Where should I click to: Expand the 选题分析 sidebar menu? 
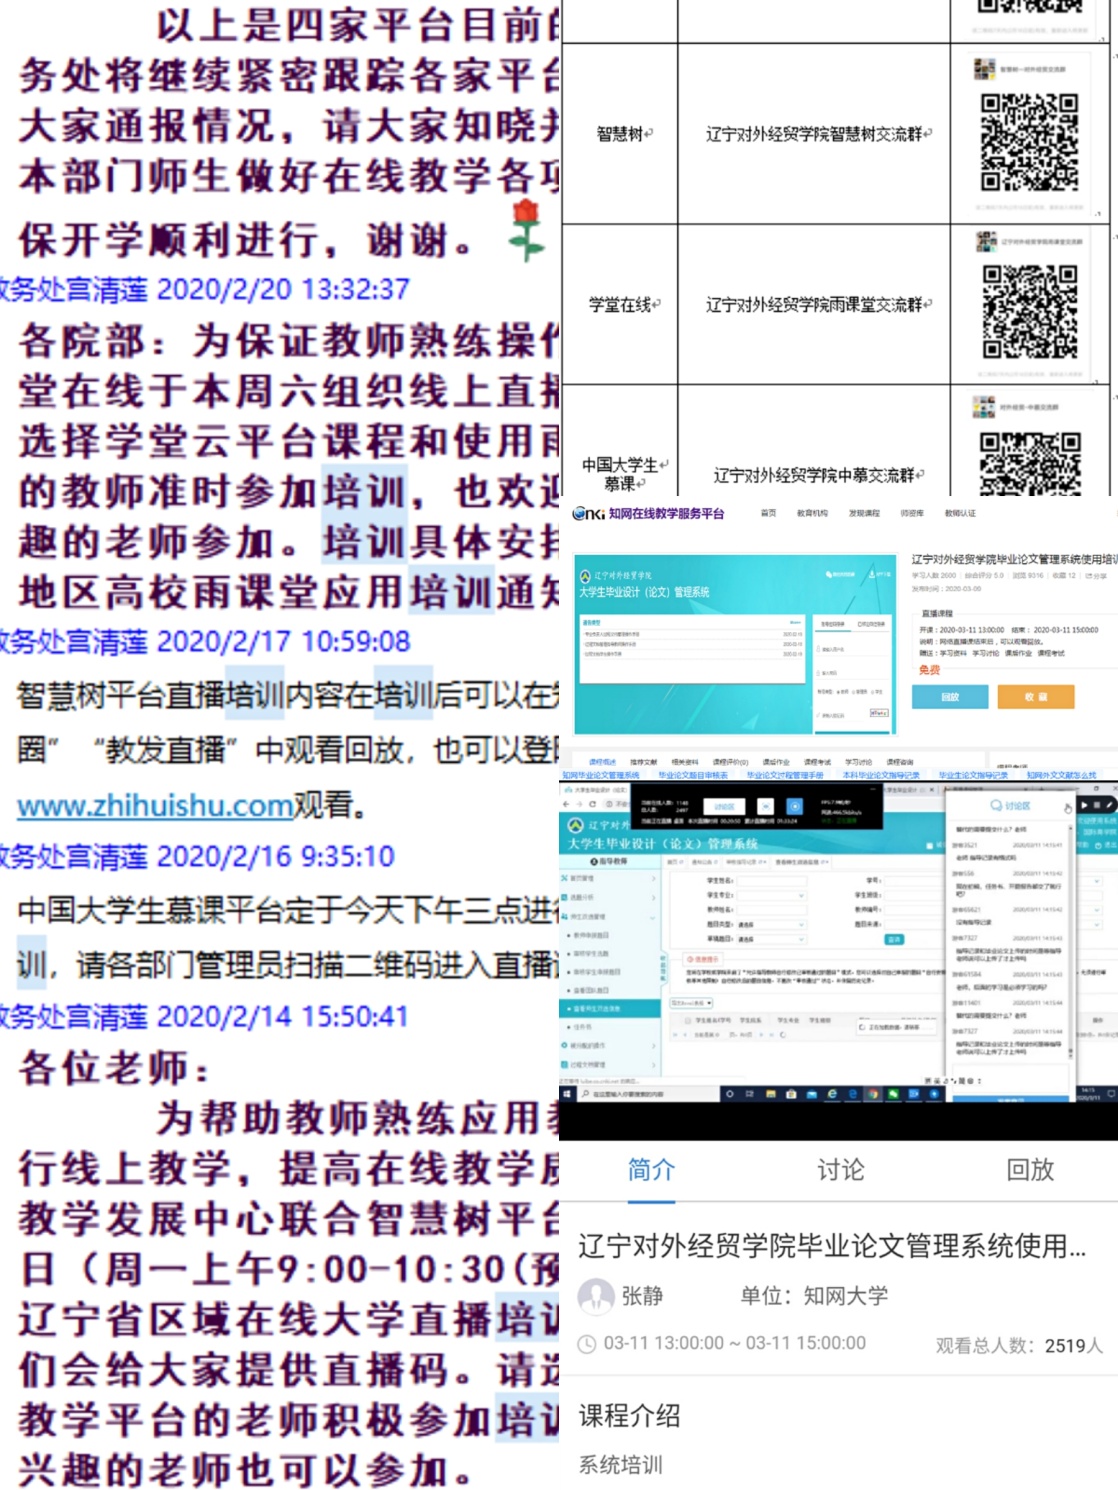[609, 897]
